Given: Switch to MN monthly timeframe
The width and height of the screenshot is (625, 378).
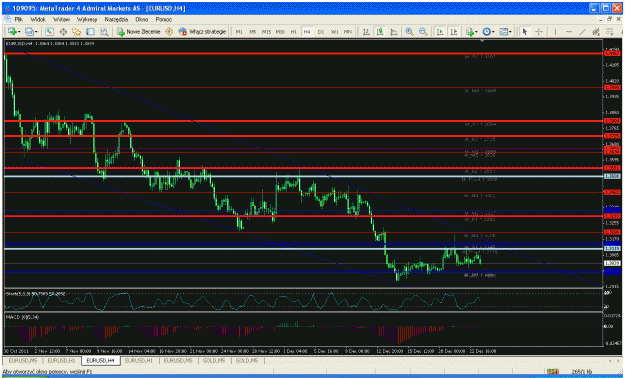Looking at the screenshot, I should [x=348, y=32].
